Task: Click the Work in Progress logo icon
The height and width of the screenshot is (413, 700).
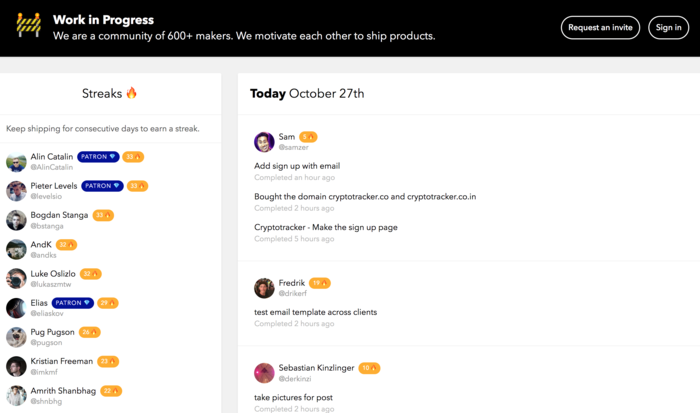Action: (28, 27)
